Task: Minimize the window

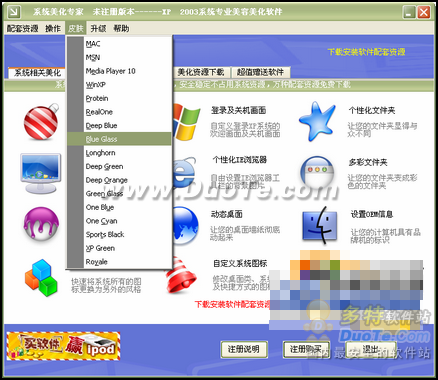Action: 409,12
